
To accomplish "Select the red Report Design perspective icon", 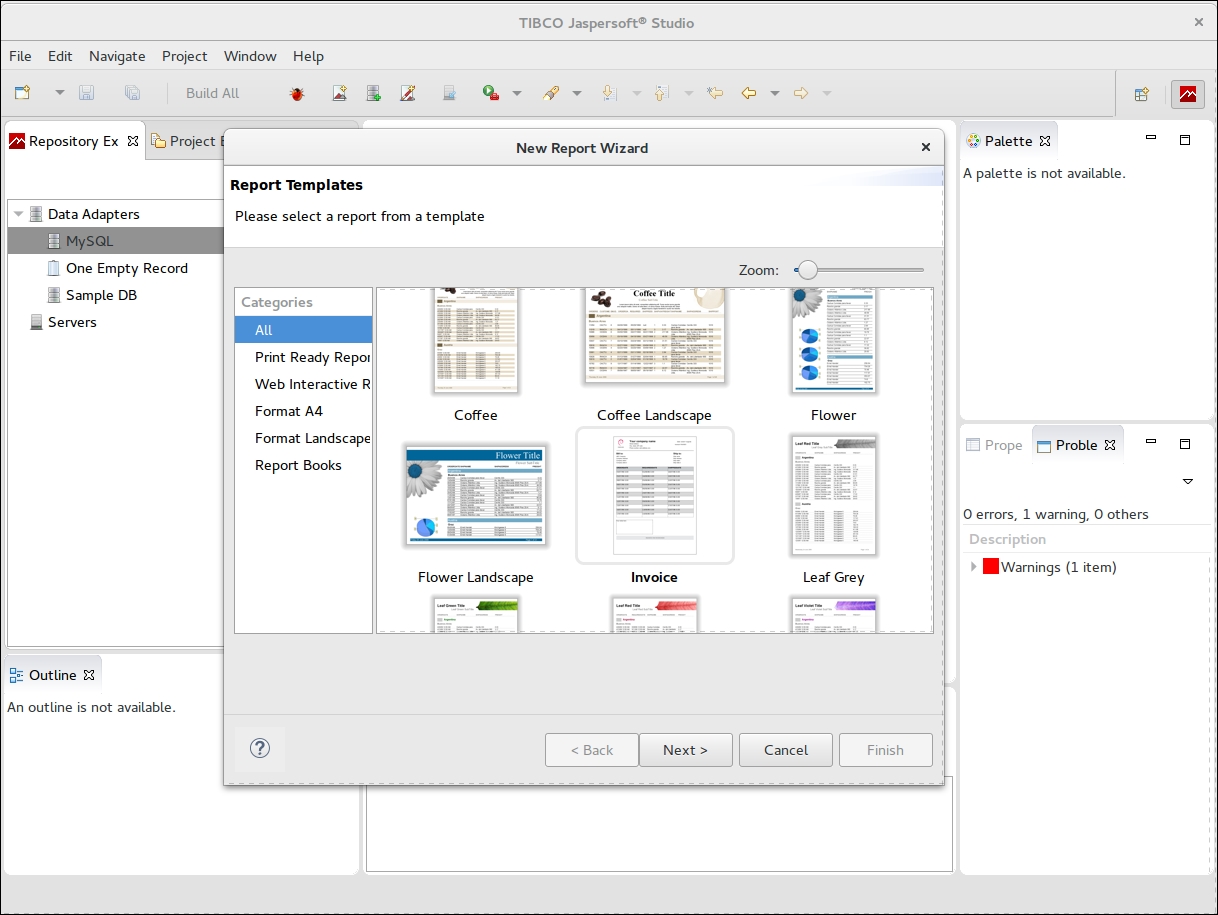I will click(x=1187, y=94).
